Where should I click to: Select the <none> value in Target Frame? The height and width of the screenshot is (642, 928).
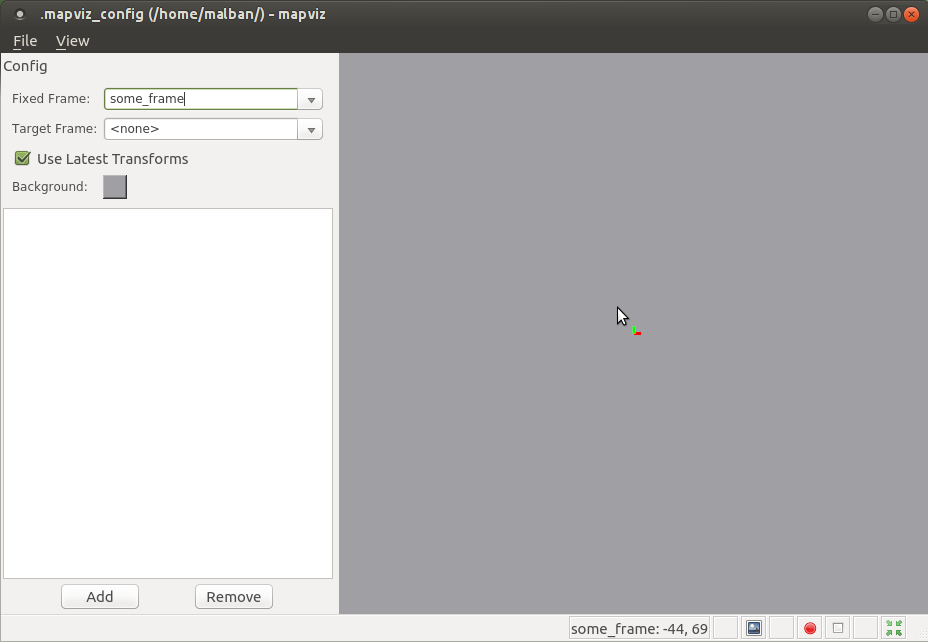200,129
